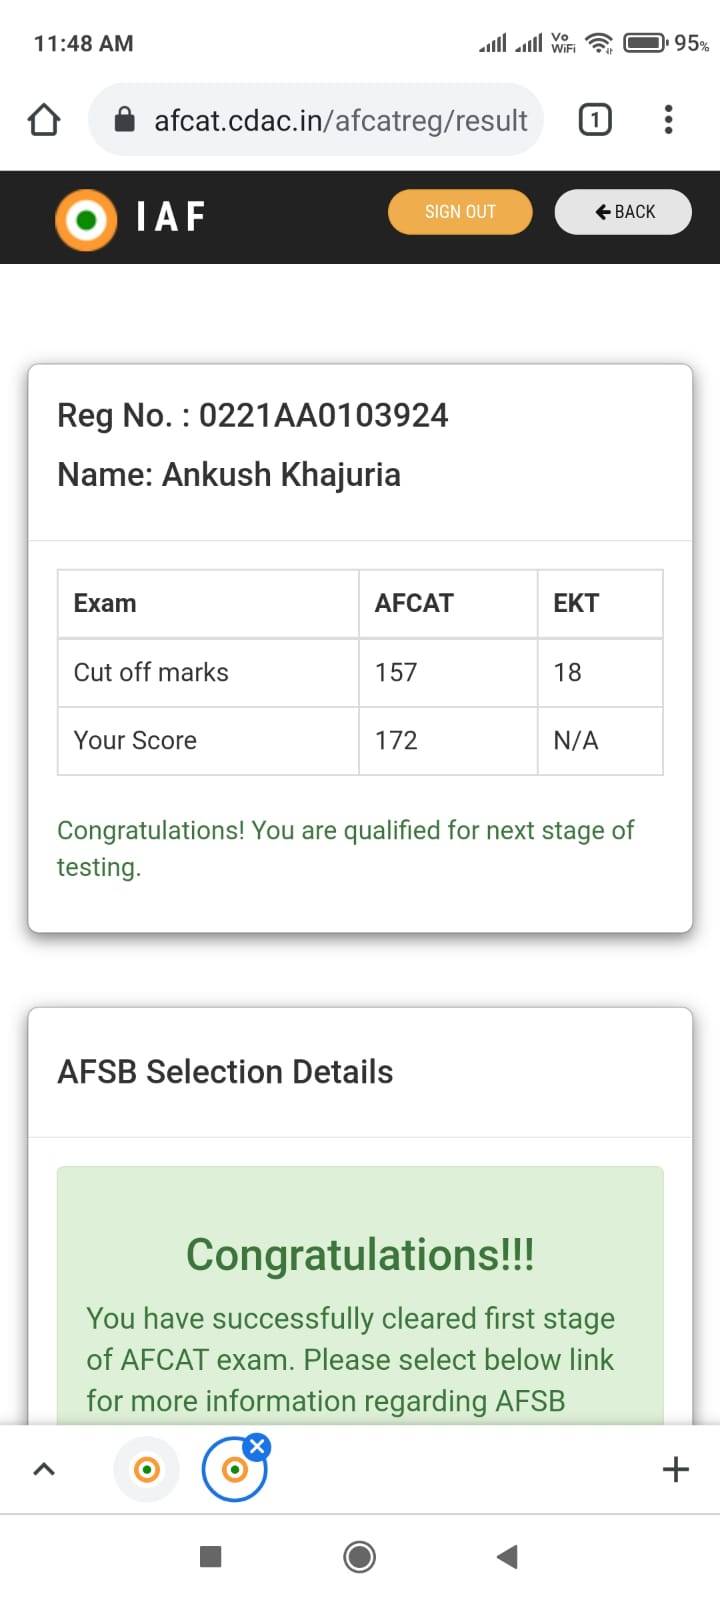Add a new tab with plus icon
Viewport: 720px width, 1600px height.
(676, 1469)
